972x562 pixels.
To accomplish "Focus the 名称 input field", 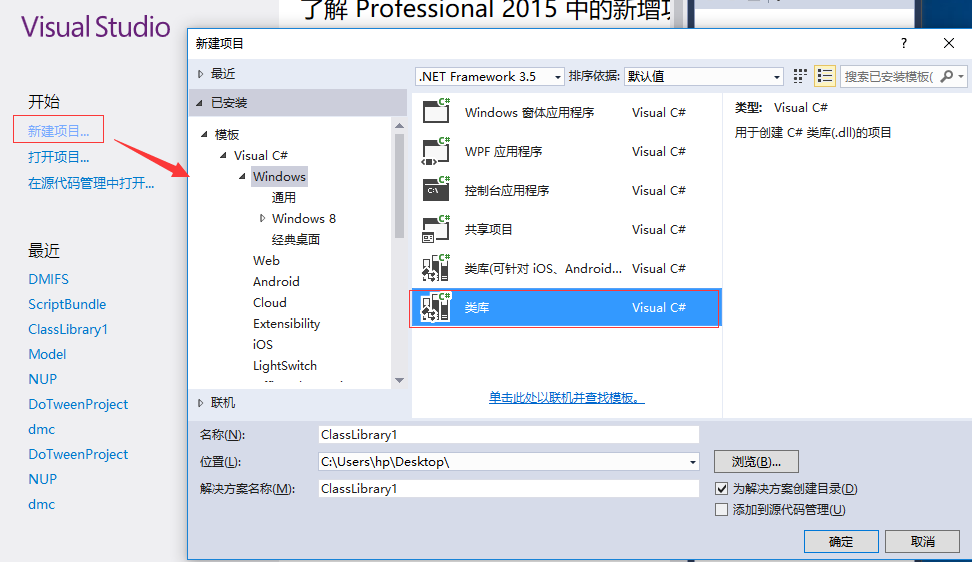I will click(508, 435).
